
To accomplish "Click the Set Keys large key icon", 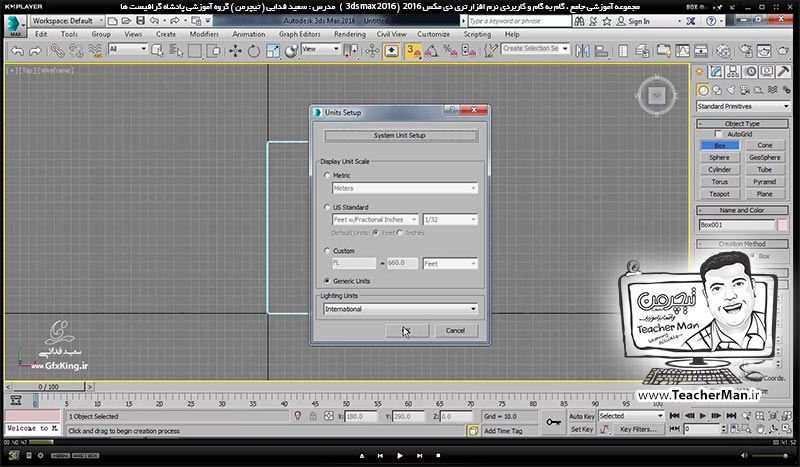I will 553,422.
